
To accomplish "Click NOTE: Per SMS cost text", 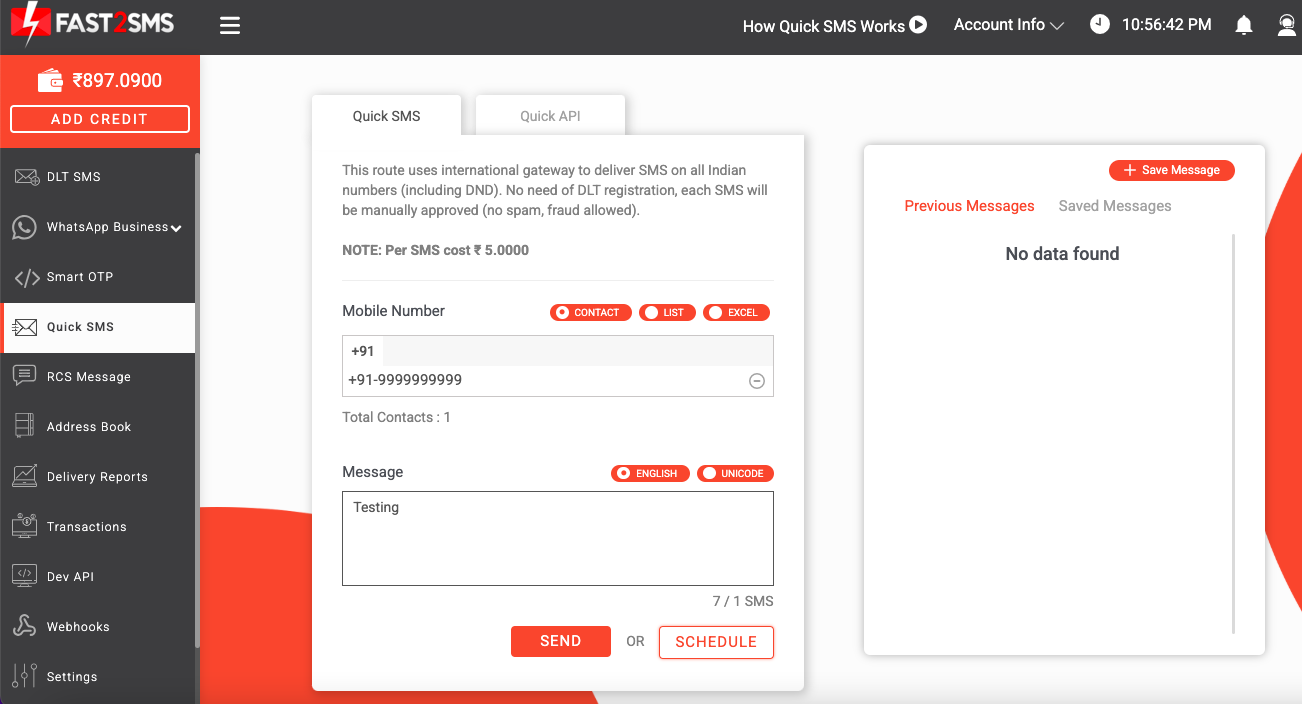I will coord(435,250).
